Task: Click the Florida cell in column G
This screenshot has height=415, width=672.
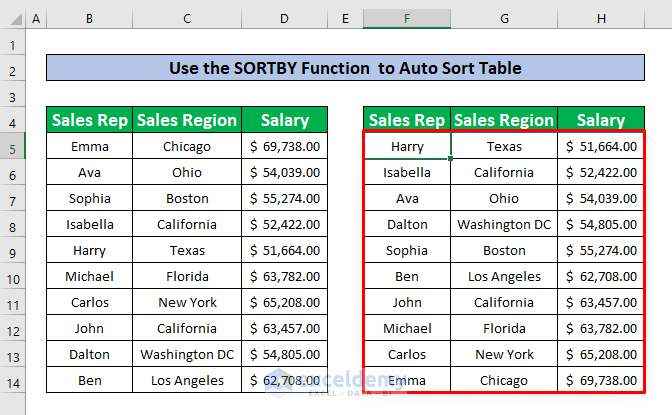Action: pos(504,328)
